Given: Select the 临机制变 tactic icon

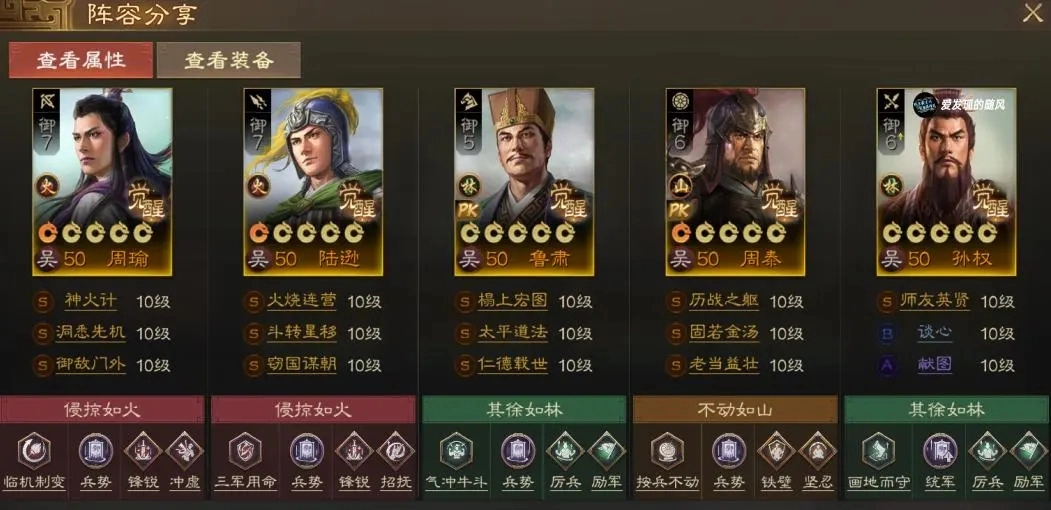Looking at the screenshot, I should (x=34, y=450).
